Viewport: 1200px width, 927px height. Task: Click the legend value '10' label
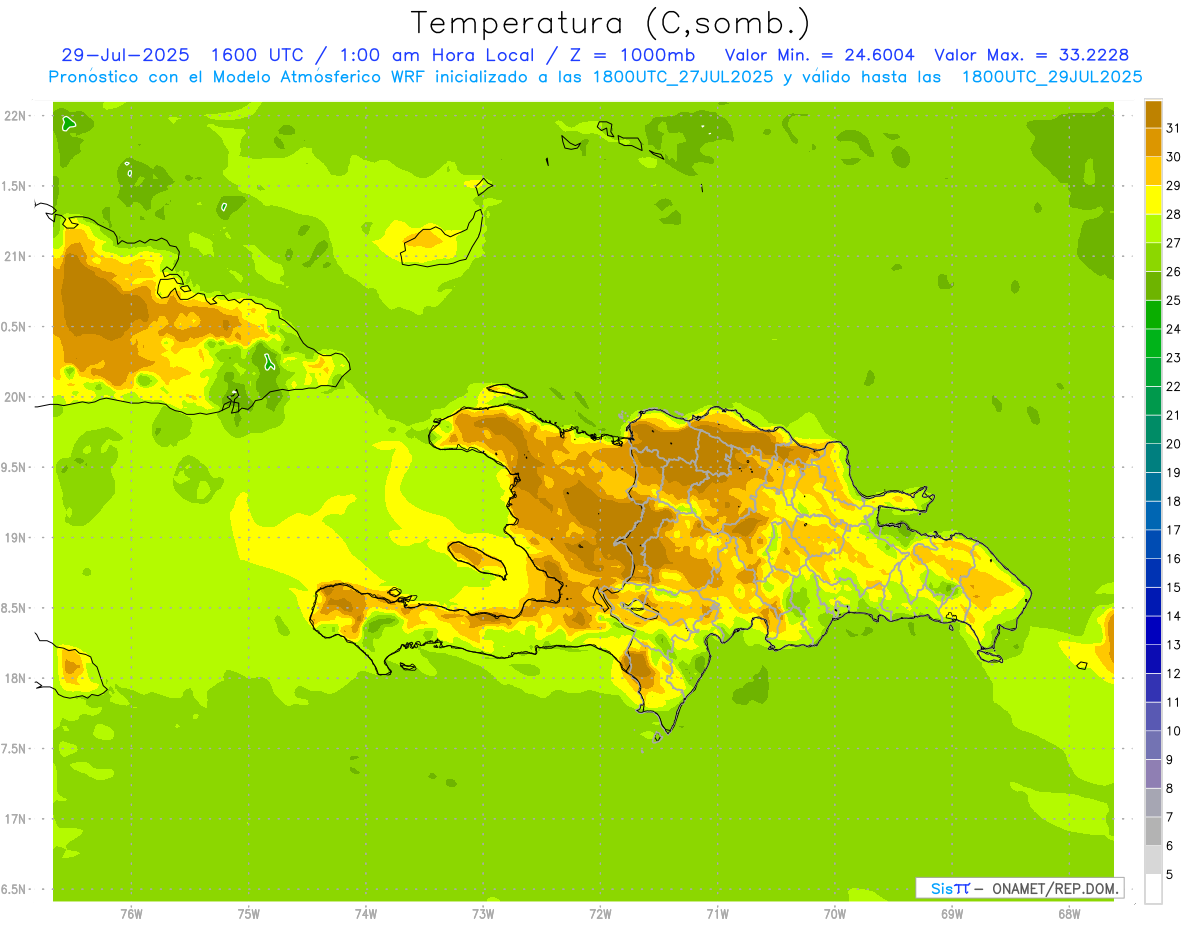pyautogui.click(x=1173, y=731)
